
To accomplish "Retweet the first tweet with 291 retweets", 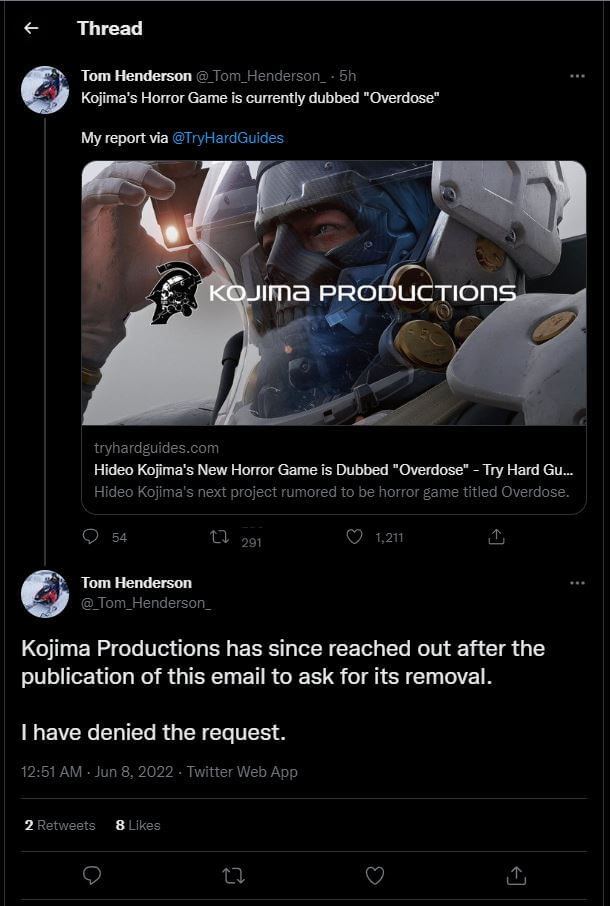I will coord(221,537).
